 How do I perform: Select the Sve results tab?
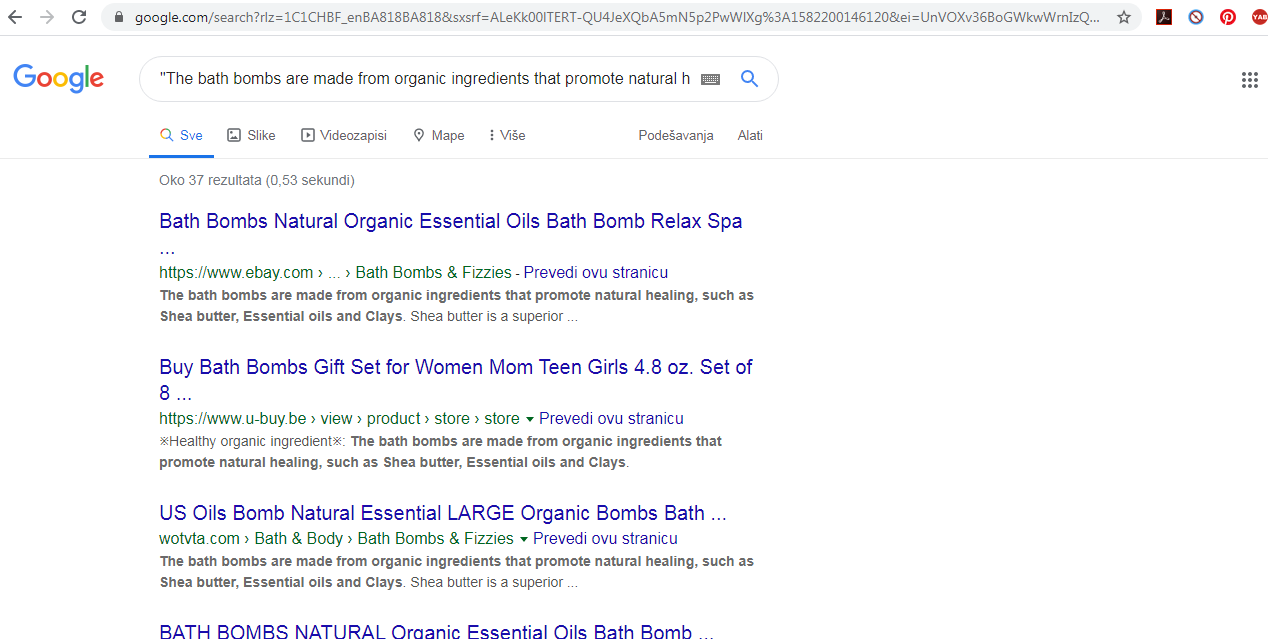point(181,135)
